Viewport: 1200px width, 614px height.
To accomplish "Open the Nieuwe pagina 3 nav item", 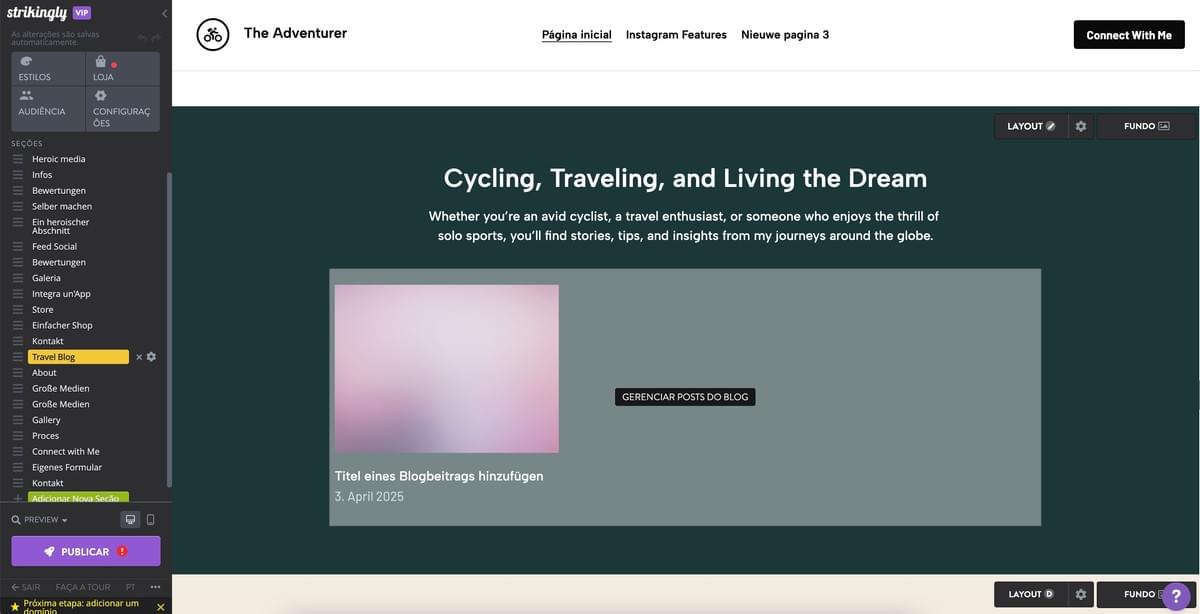I will pyautogui.click(x=785, y=35).
